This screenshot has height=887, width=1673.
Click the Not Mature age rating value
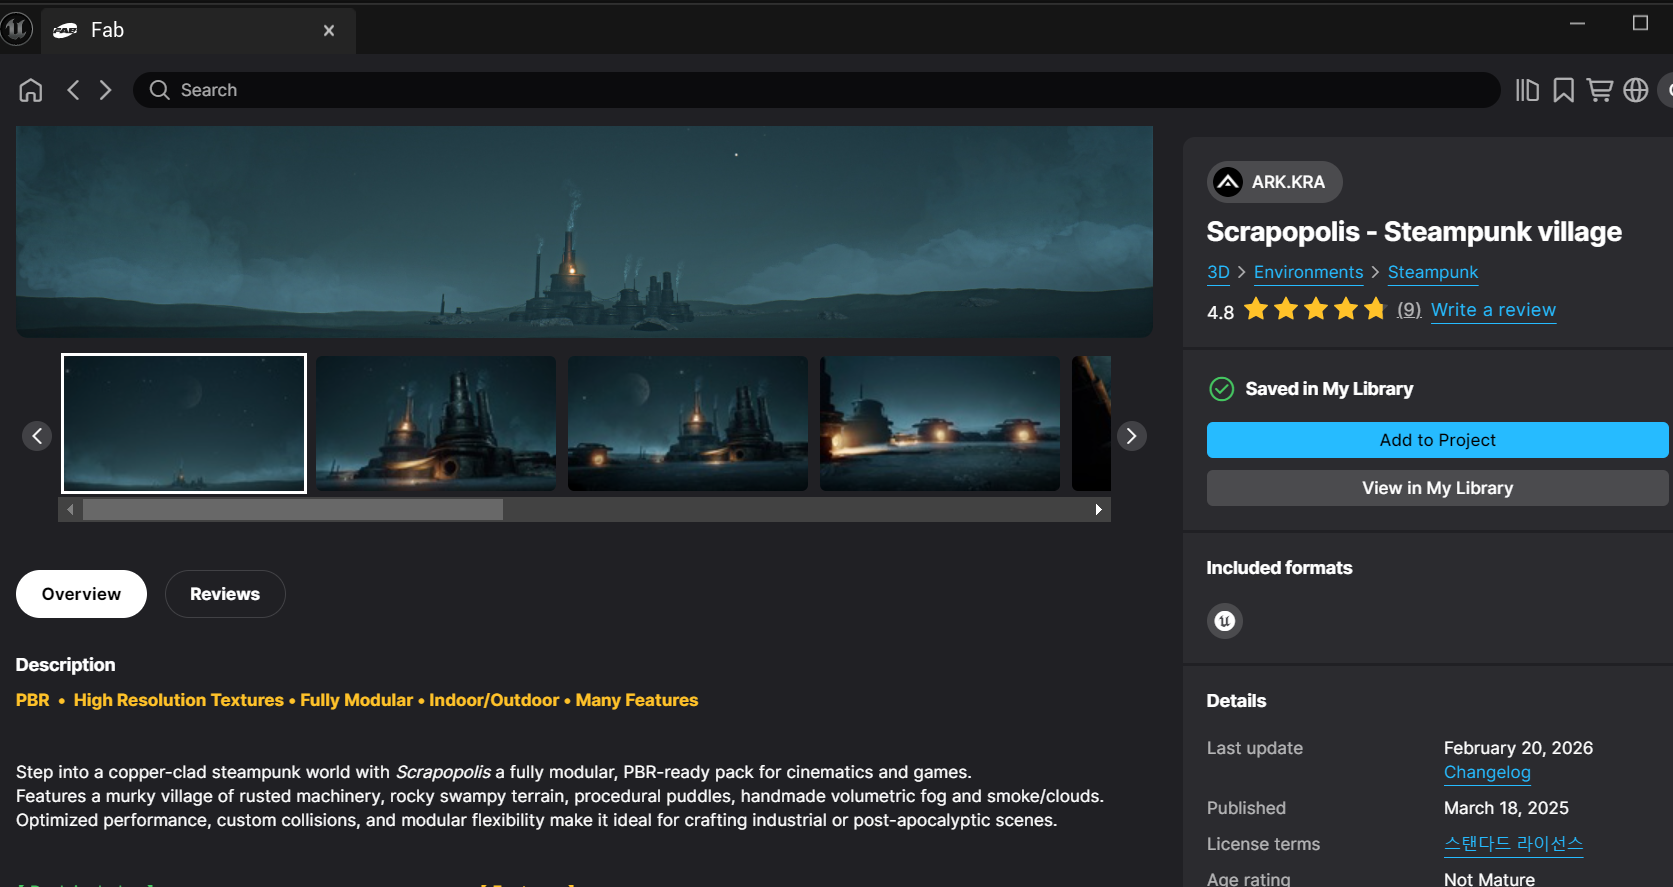[1489, 879]
